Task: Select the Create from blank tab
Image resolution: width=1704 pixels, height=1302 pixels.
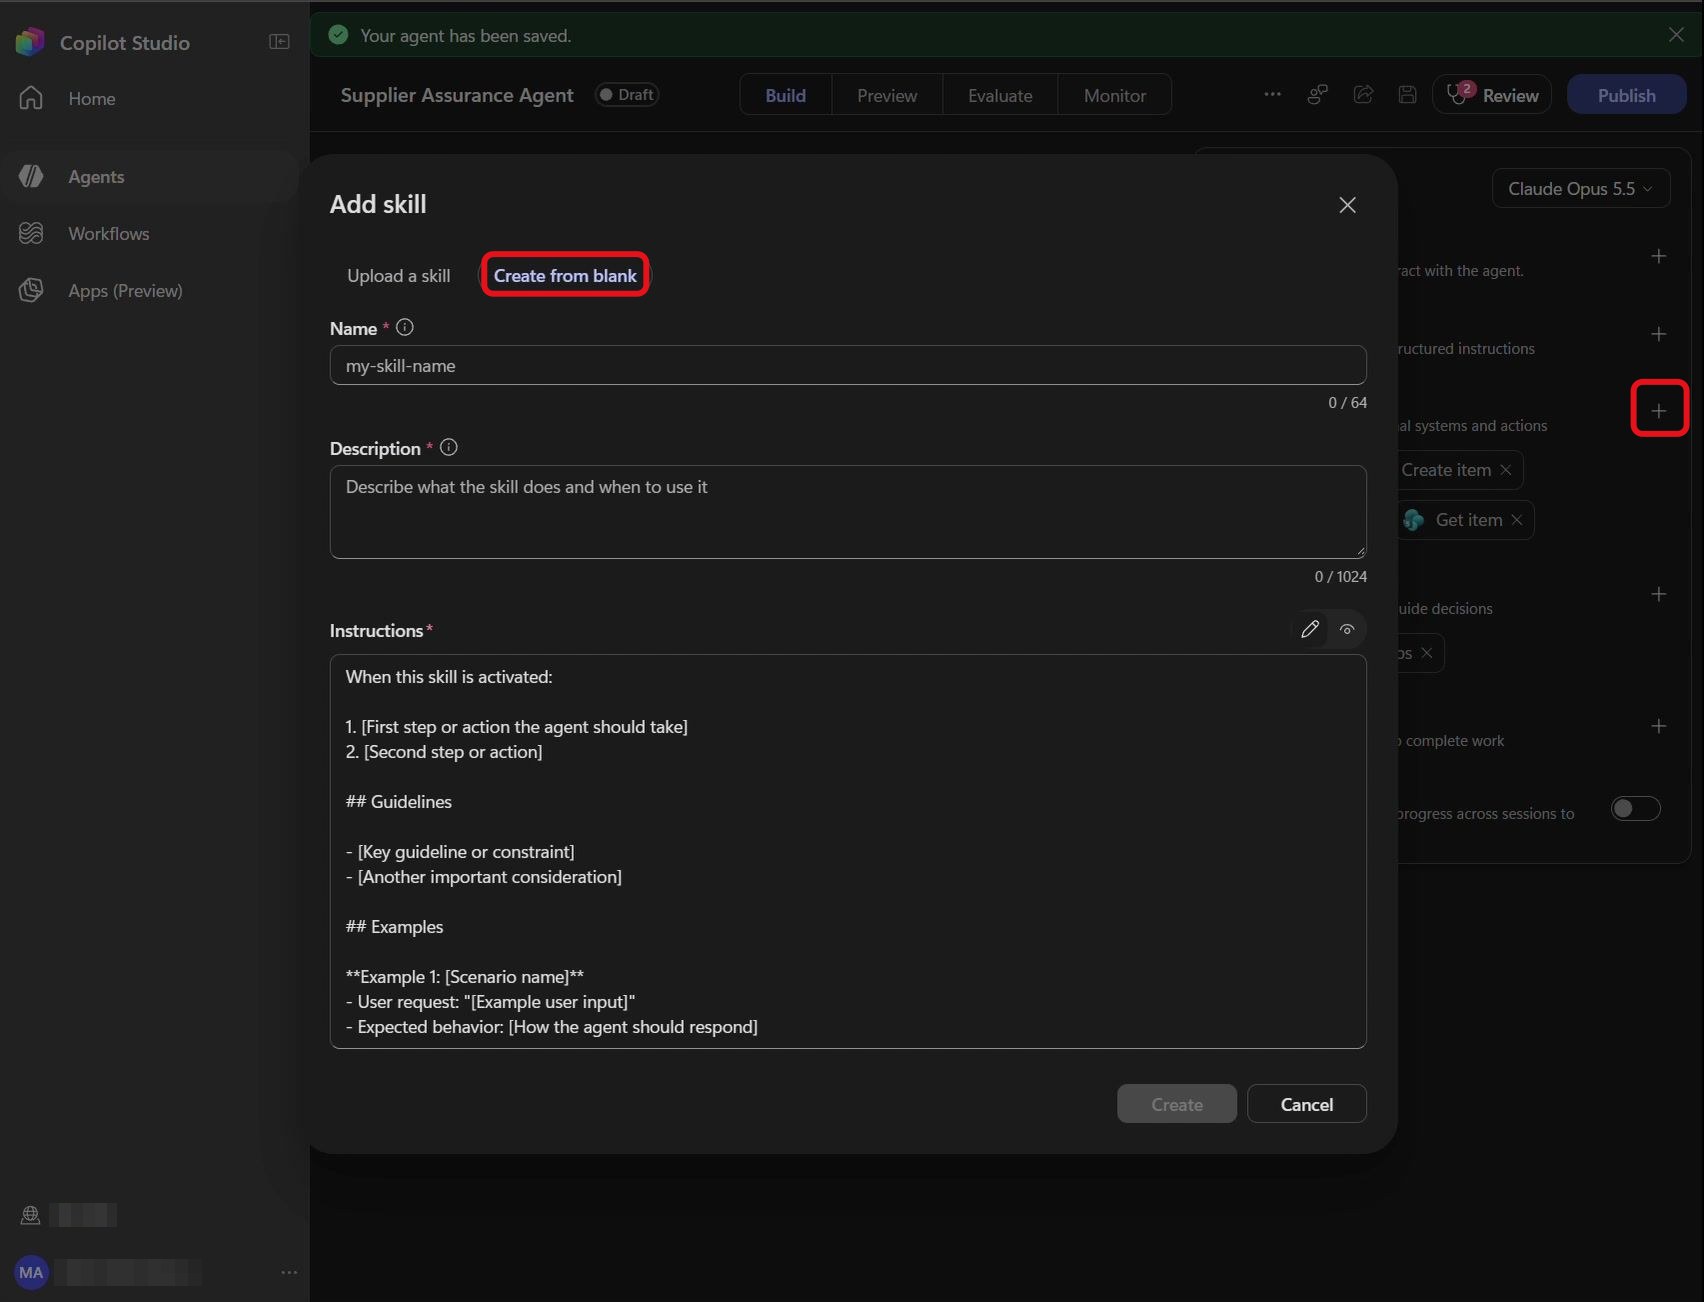Action: pos(565,276)
